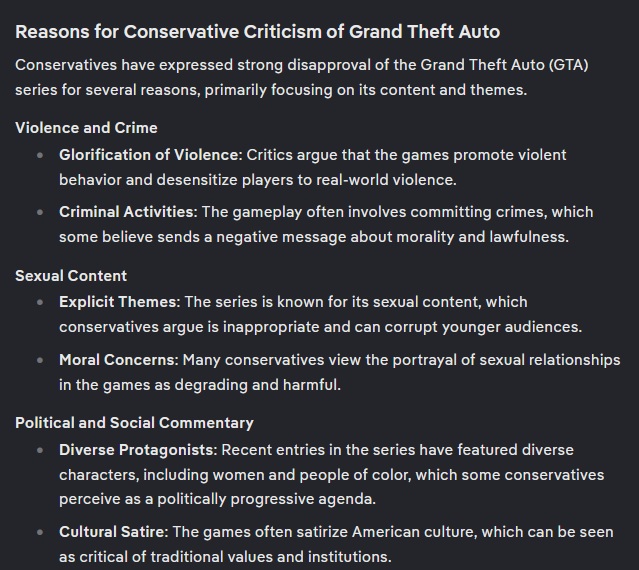Select the bold 'Moral Concerns' label
The width and height of the screenshot is (639, 570).
pyautogui.click(x=119, y=360)
